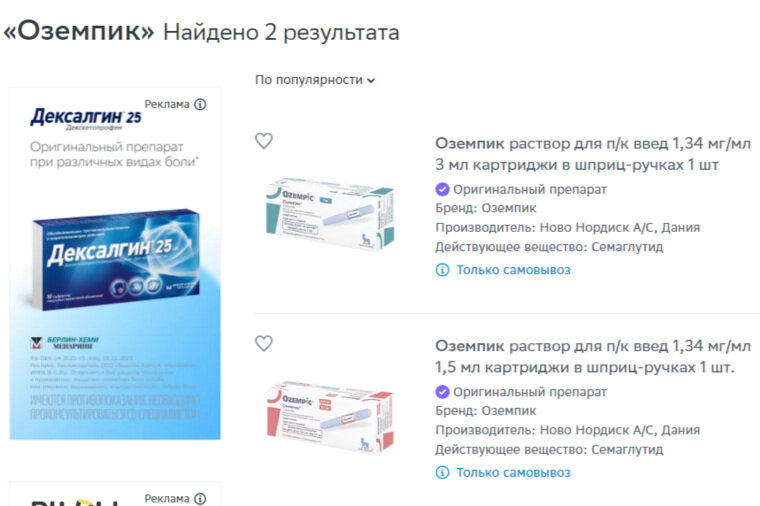Add Ozempic 1,5 ml to favorites heart
This screenshot has width=760, height=506.
tap(264, 344)
